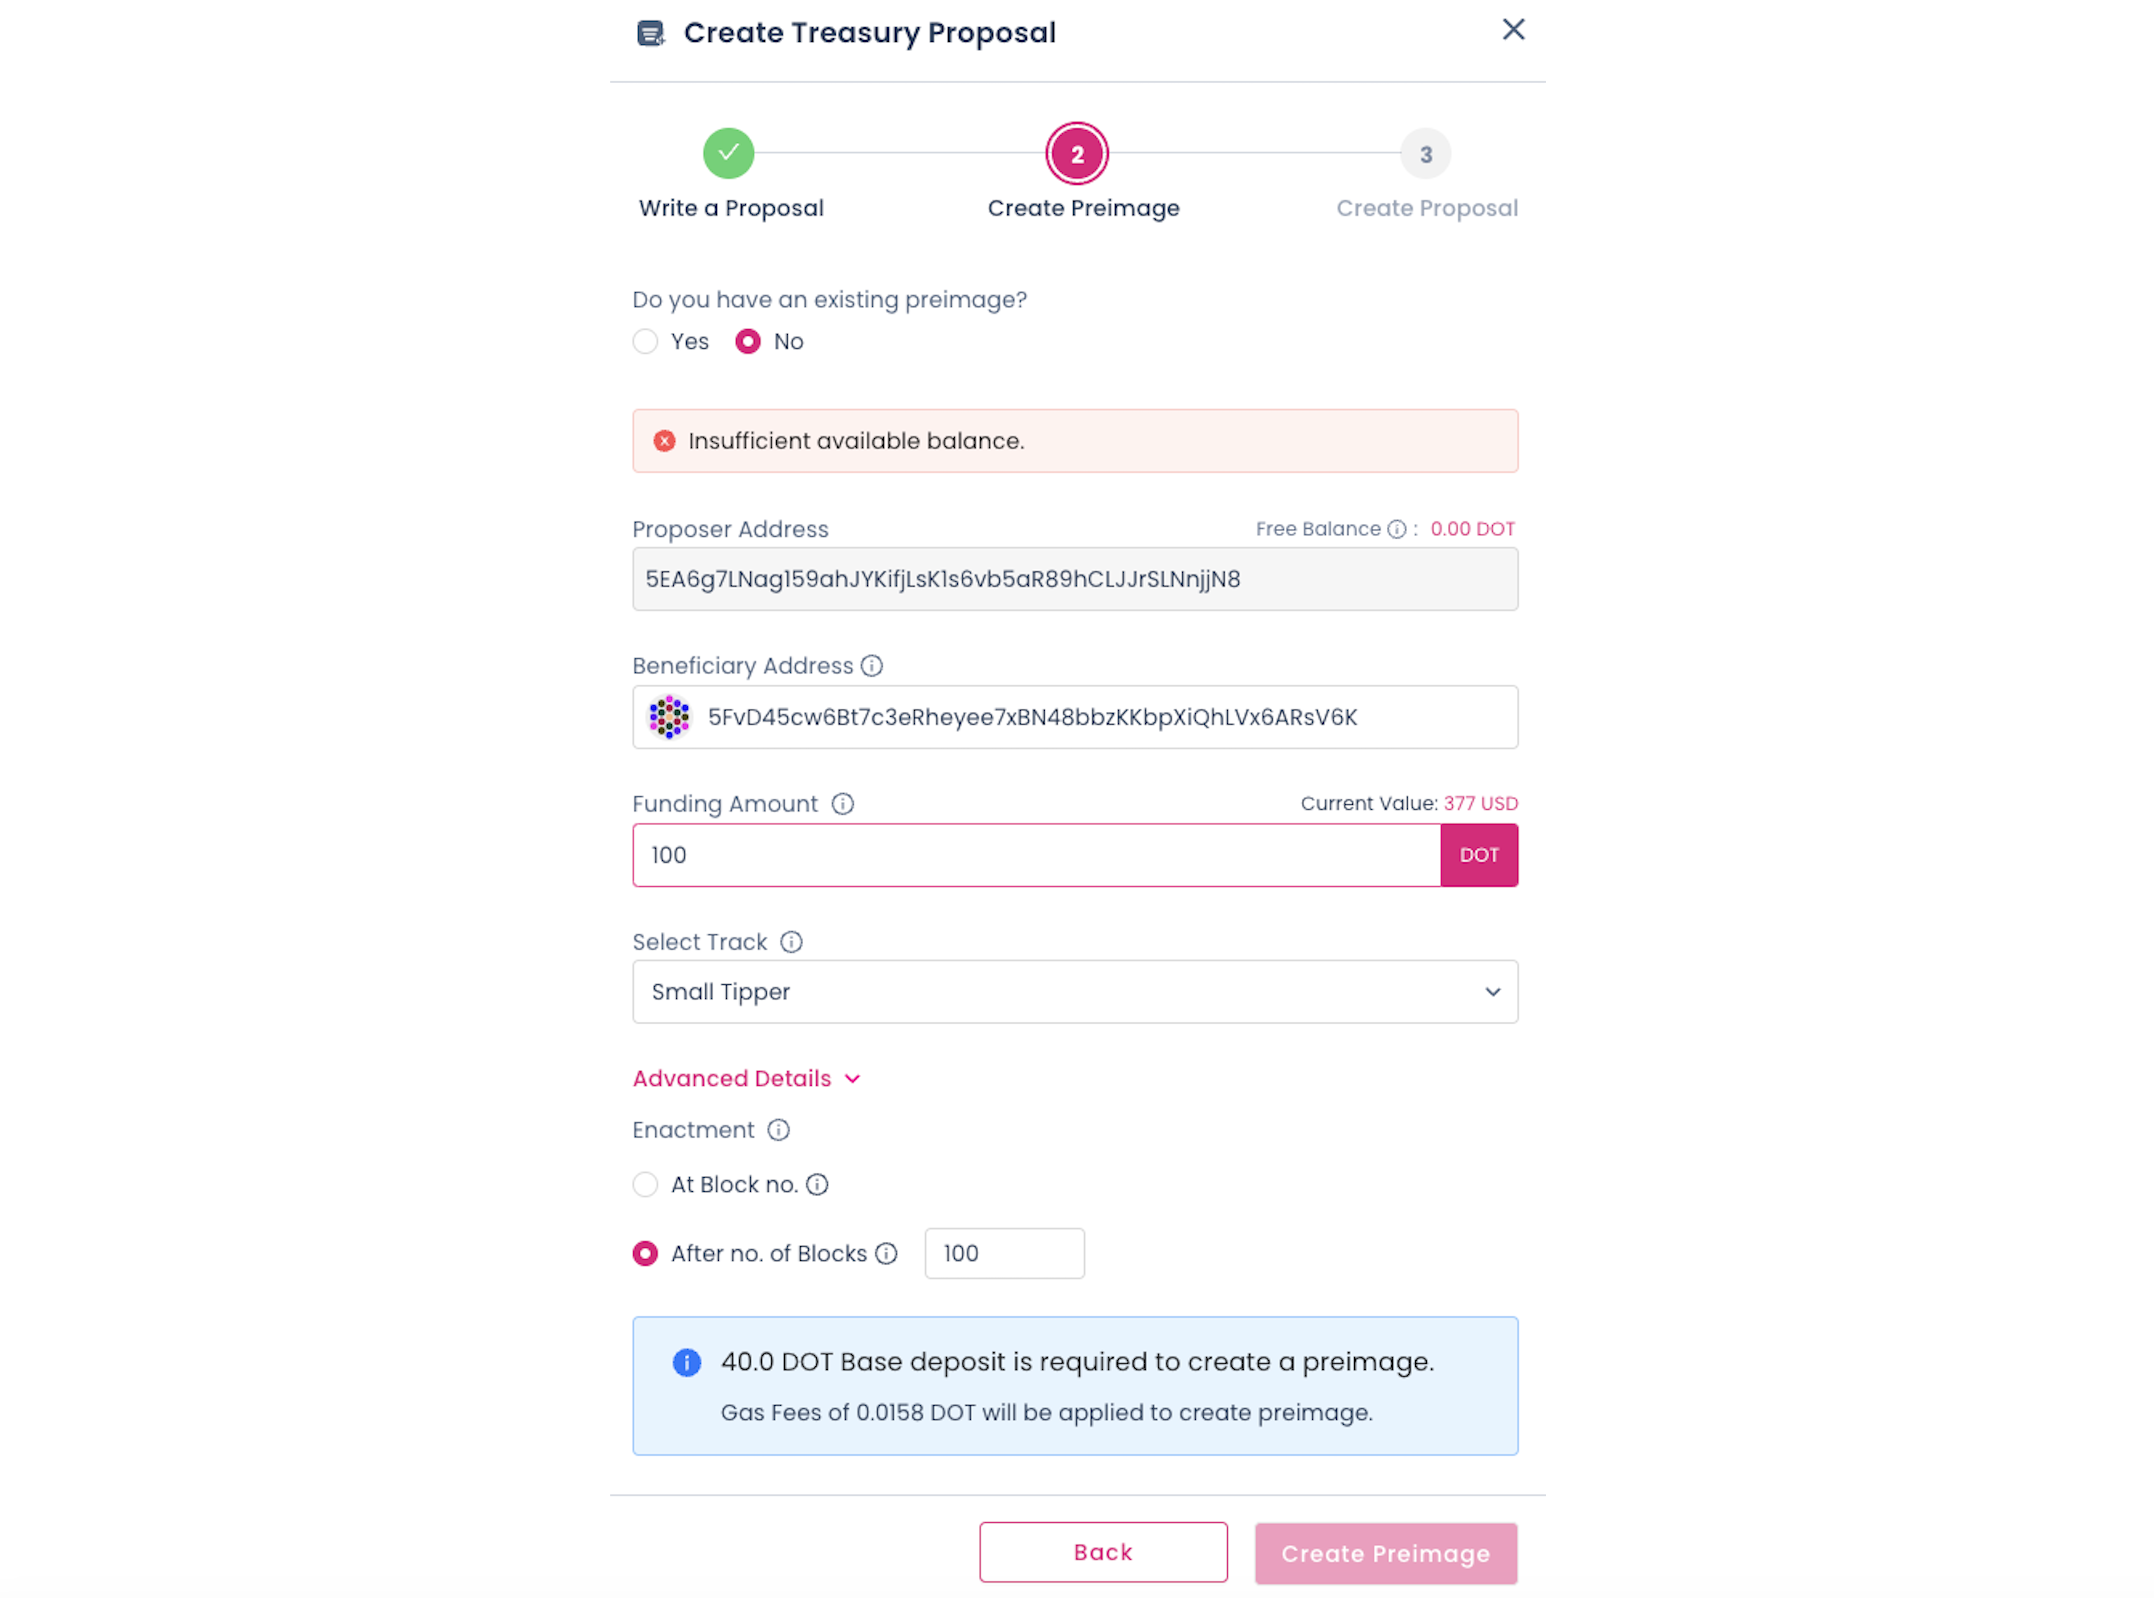
Task: Enable the At Block no. enactment option
Action: click(x=644, y=1184)
